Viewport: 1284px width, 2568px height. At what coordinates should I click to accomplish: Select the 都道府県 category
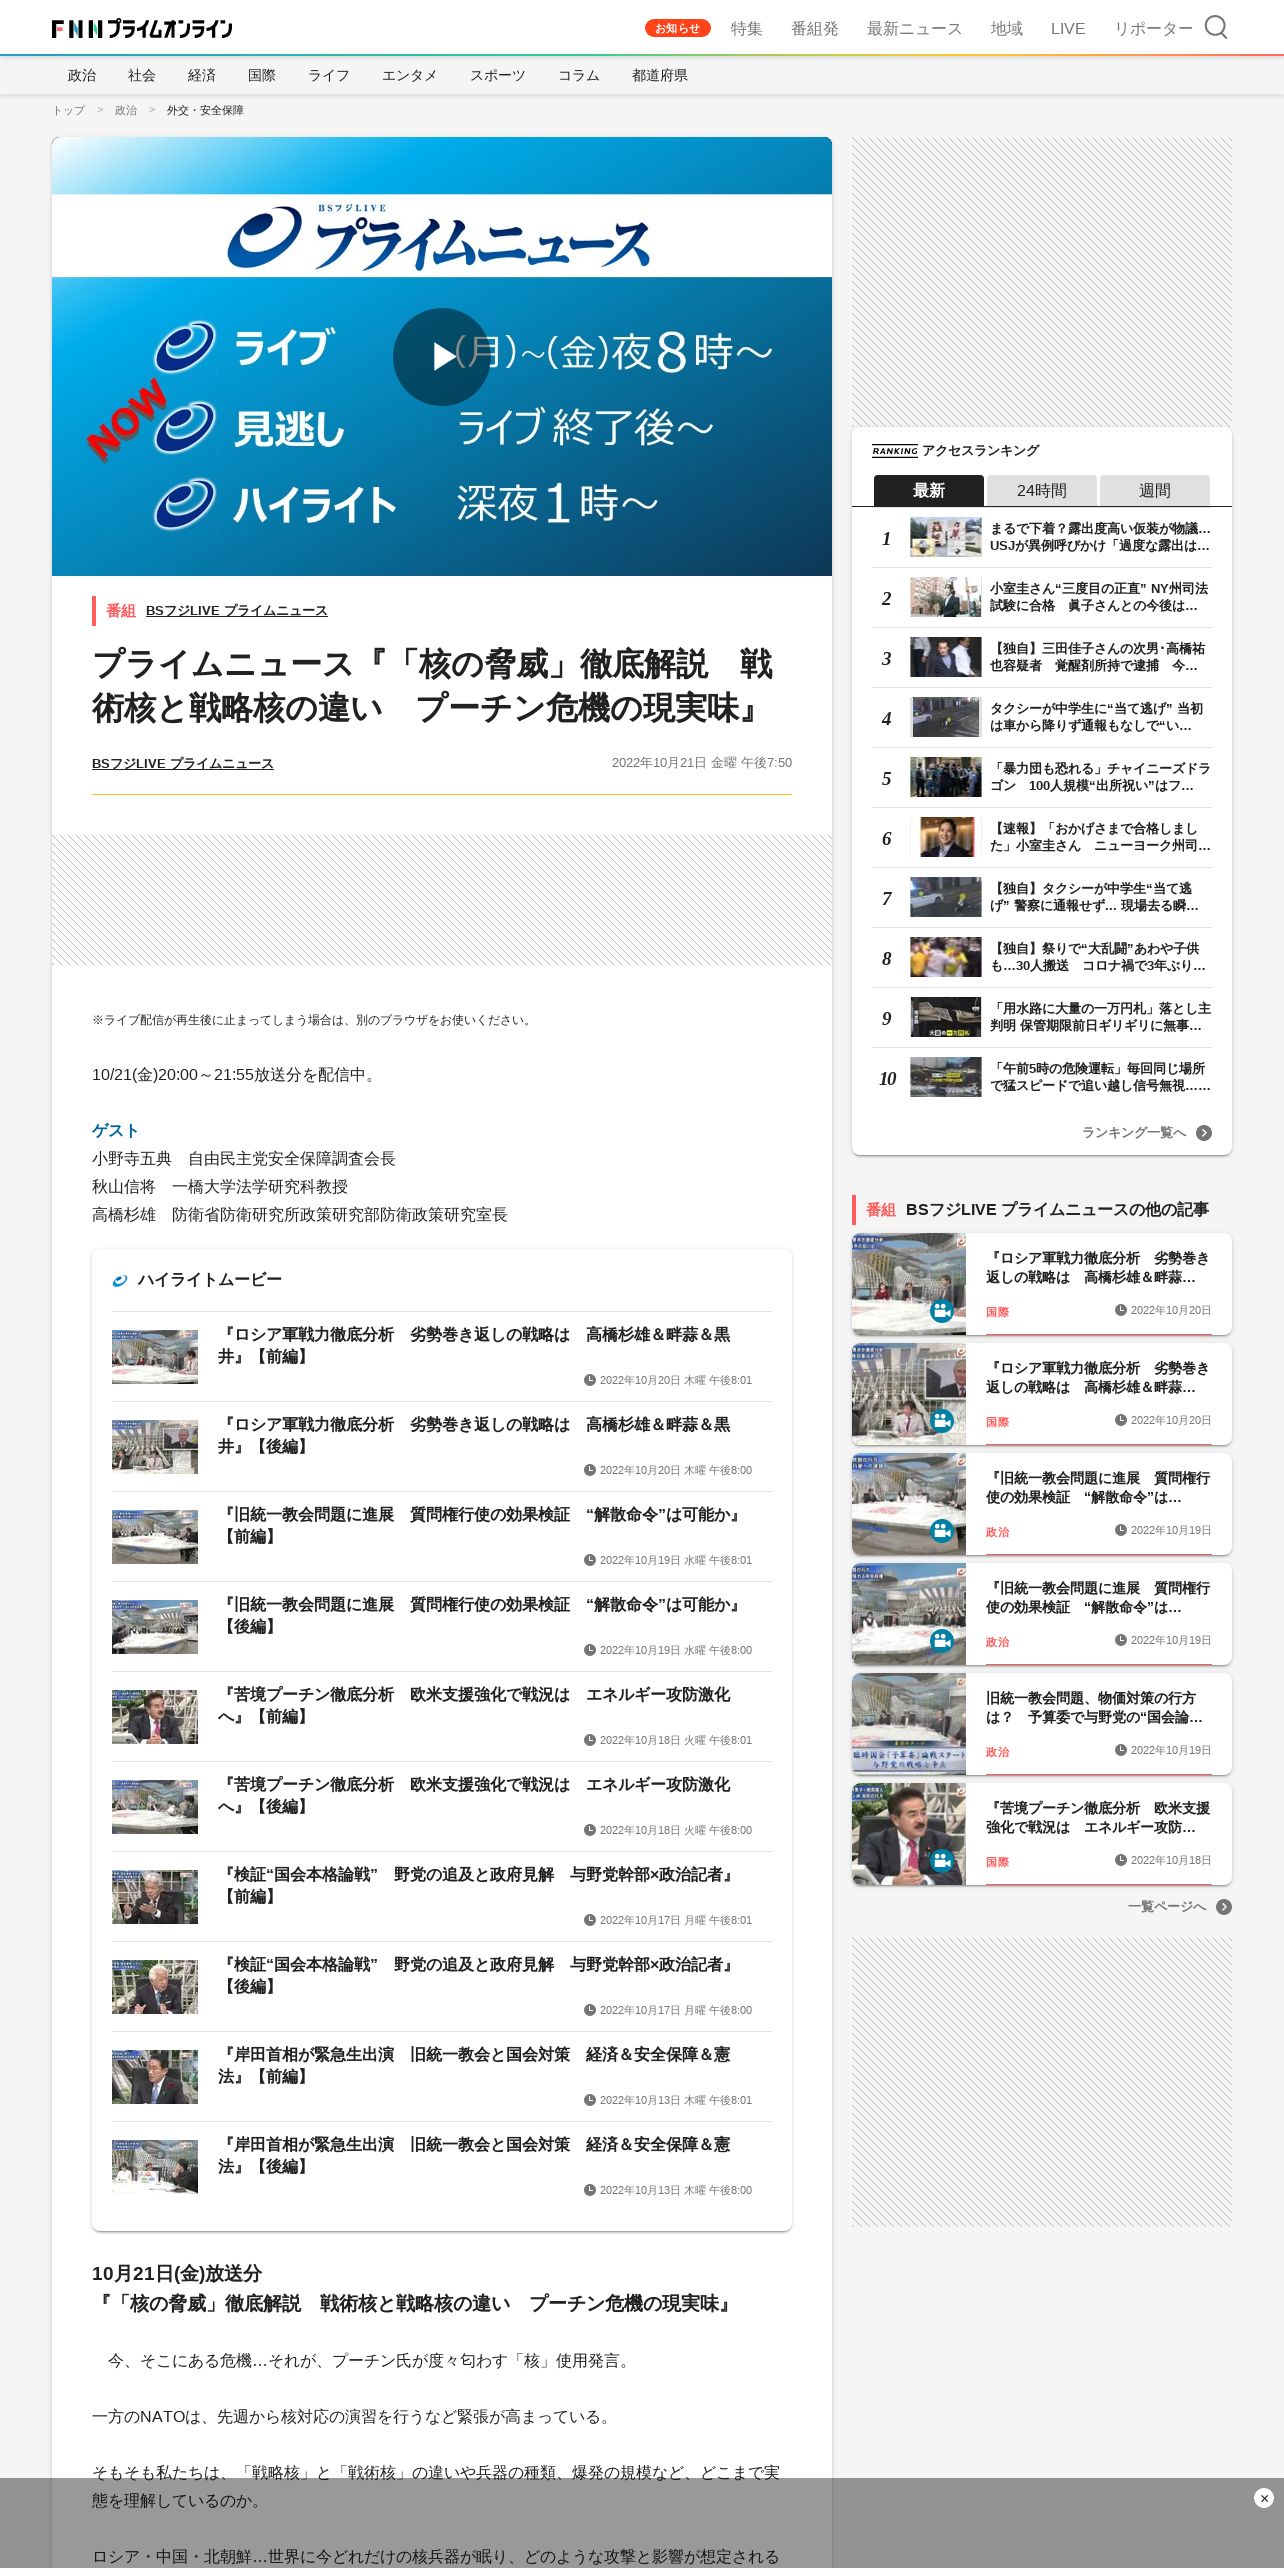coord(660,75)
